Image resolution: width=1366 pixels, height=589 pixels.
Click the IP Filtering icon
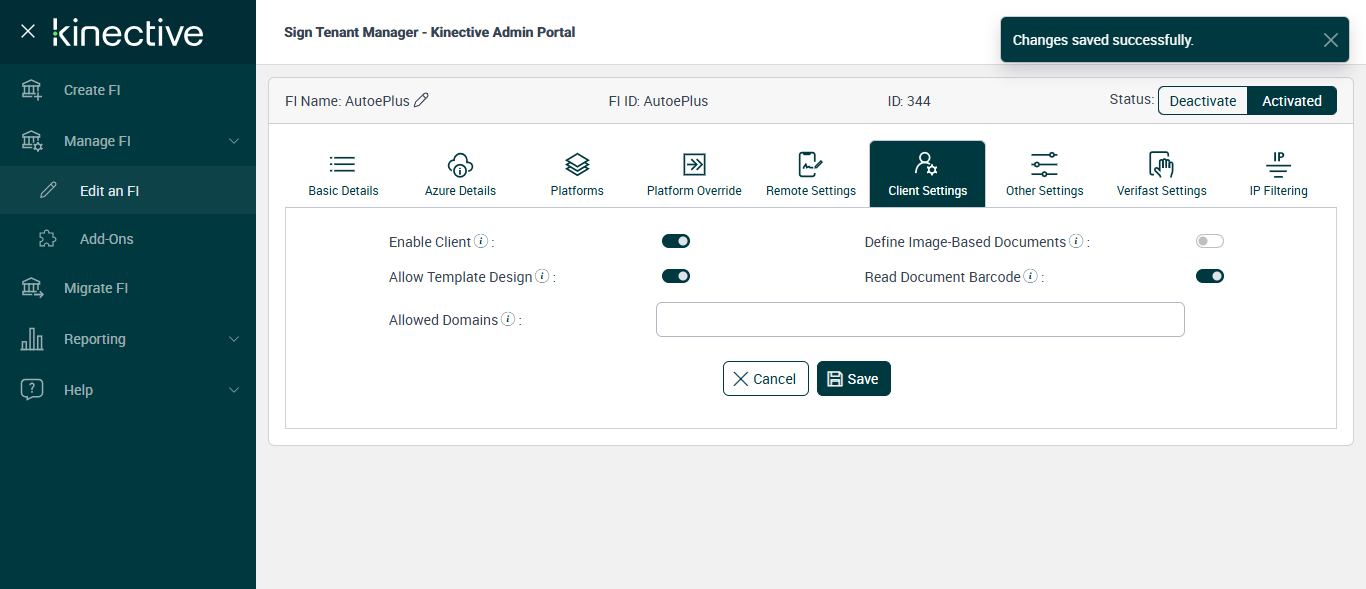[1278, 164]
